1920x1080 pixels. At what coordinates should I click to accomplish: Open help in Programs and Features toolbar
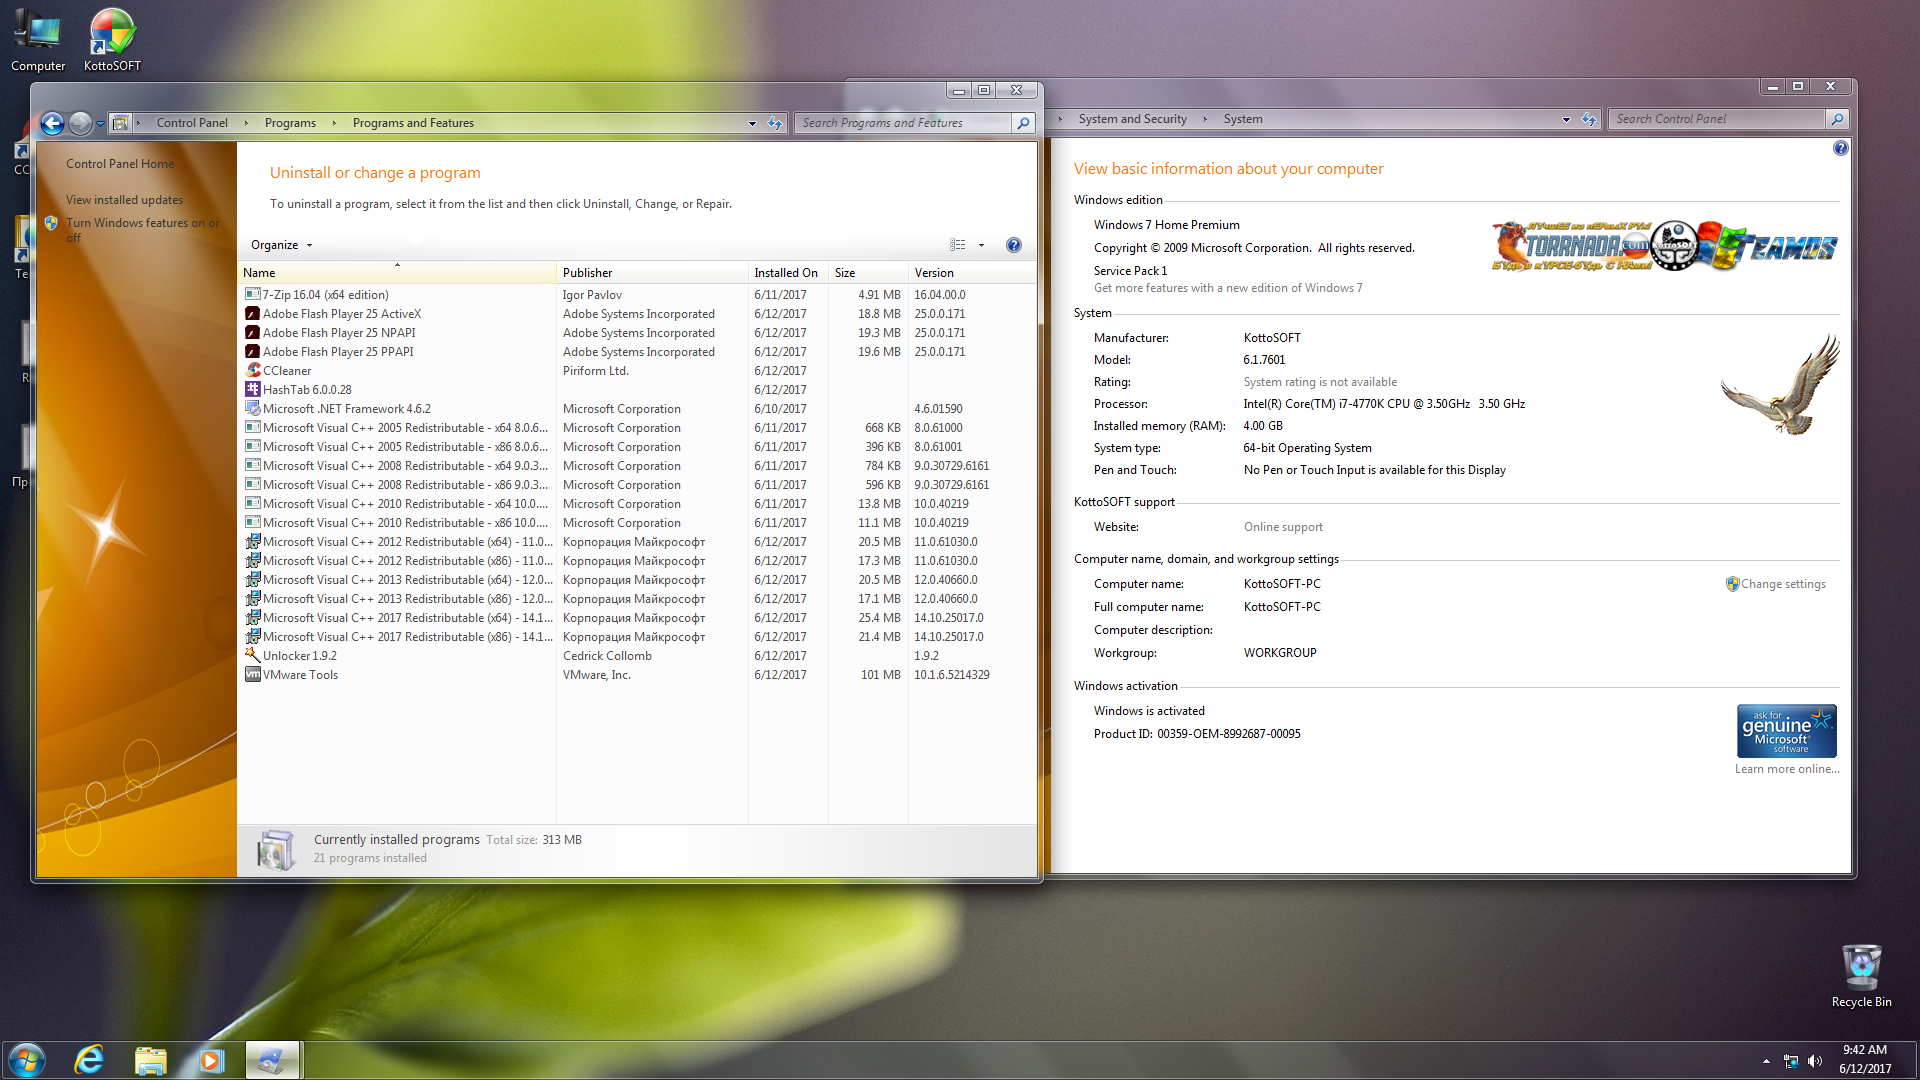[1013, 245]
